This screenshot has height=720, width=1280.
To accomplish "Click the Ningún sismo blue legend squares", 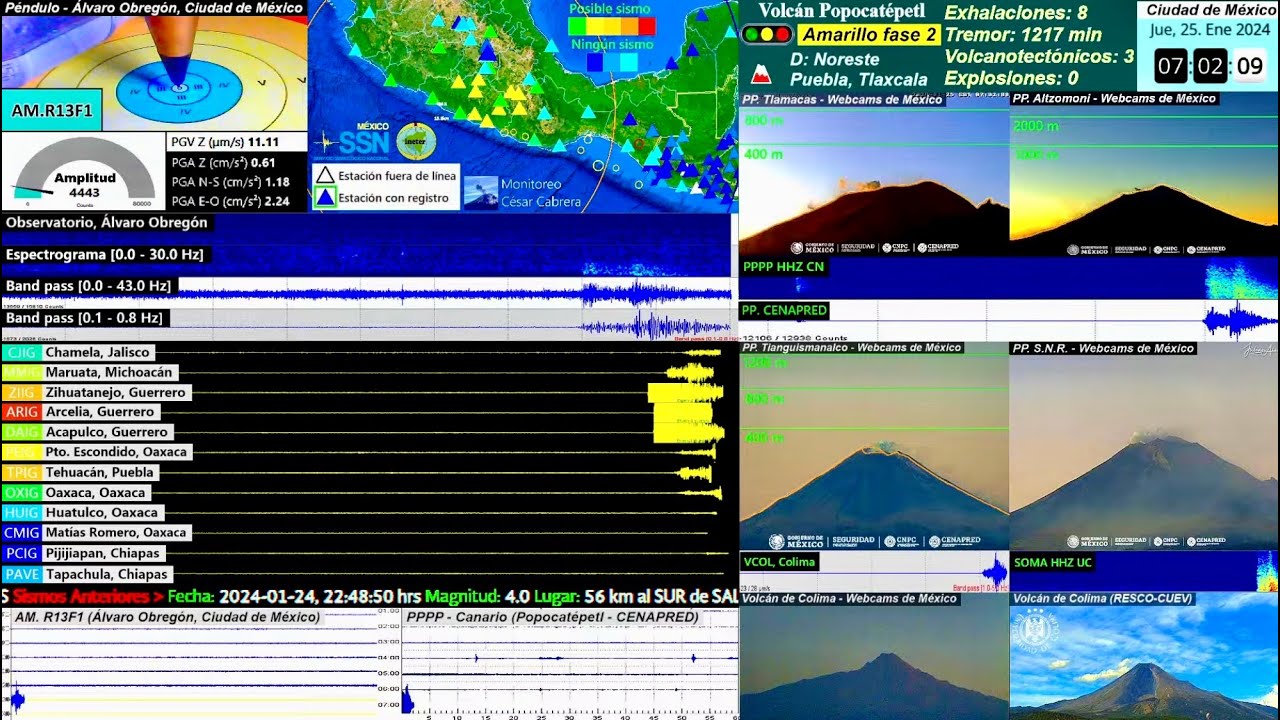I will point(612,62).
